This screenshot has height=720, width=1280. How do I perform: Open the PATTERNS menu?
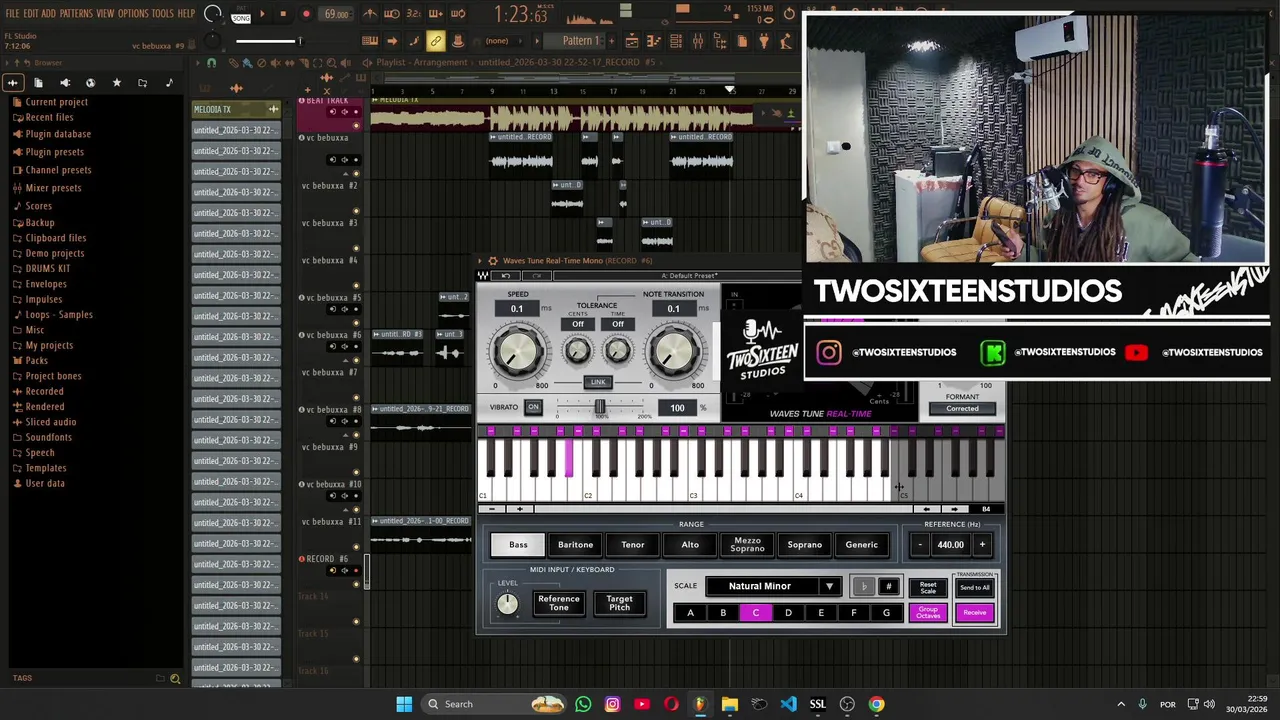click(76, 13)
